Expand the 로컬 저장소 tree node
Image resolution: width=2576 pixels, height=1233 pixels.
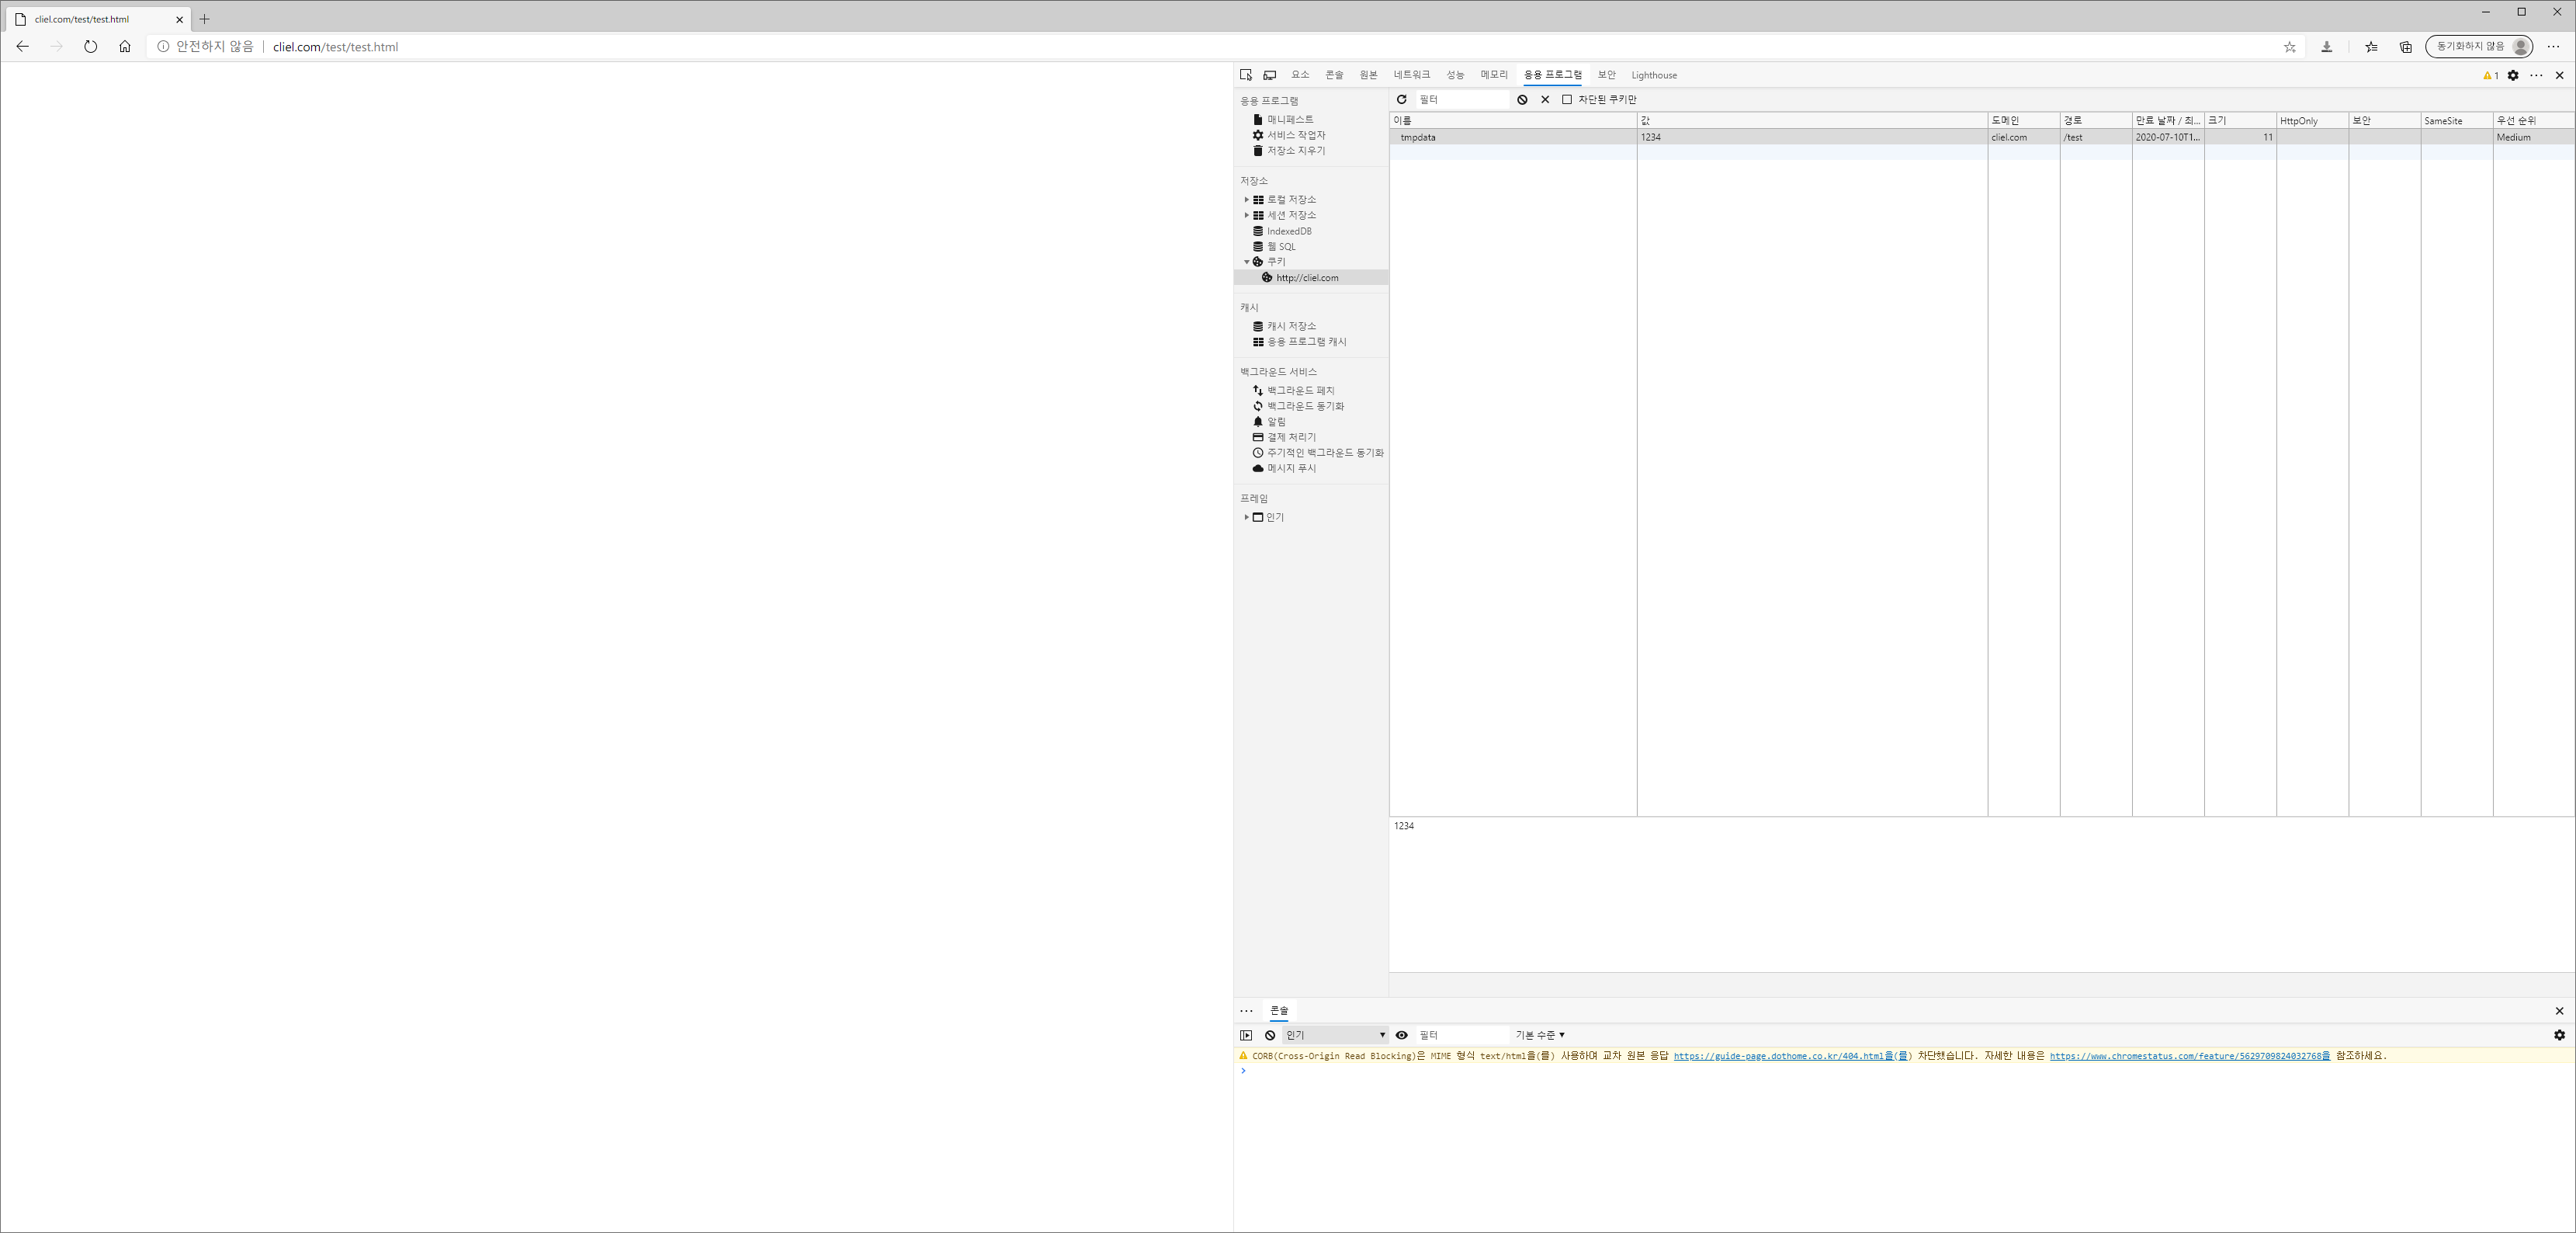pyautogui.click(x=1246, y=200)
